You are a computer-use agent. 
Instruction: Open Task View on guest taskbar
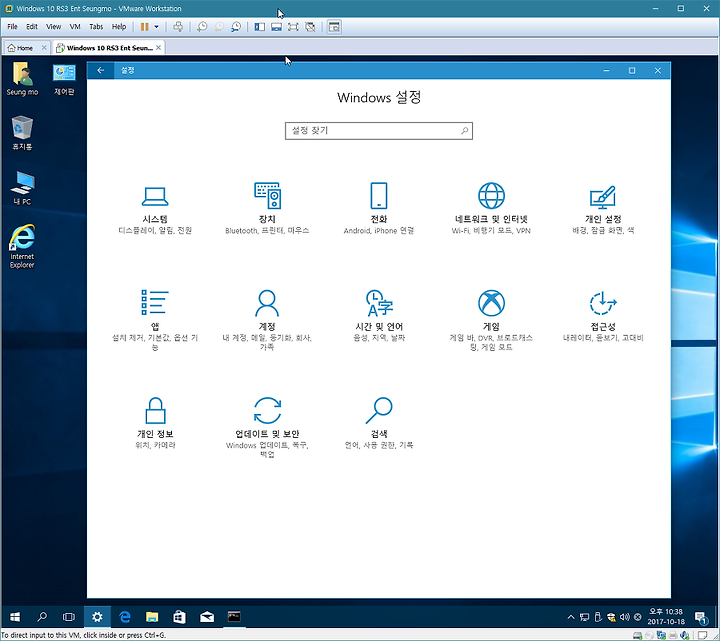(69, 617)
